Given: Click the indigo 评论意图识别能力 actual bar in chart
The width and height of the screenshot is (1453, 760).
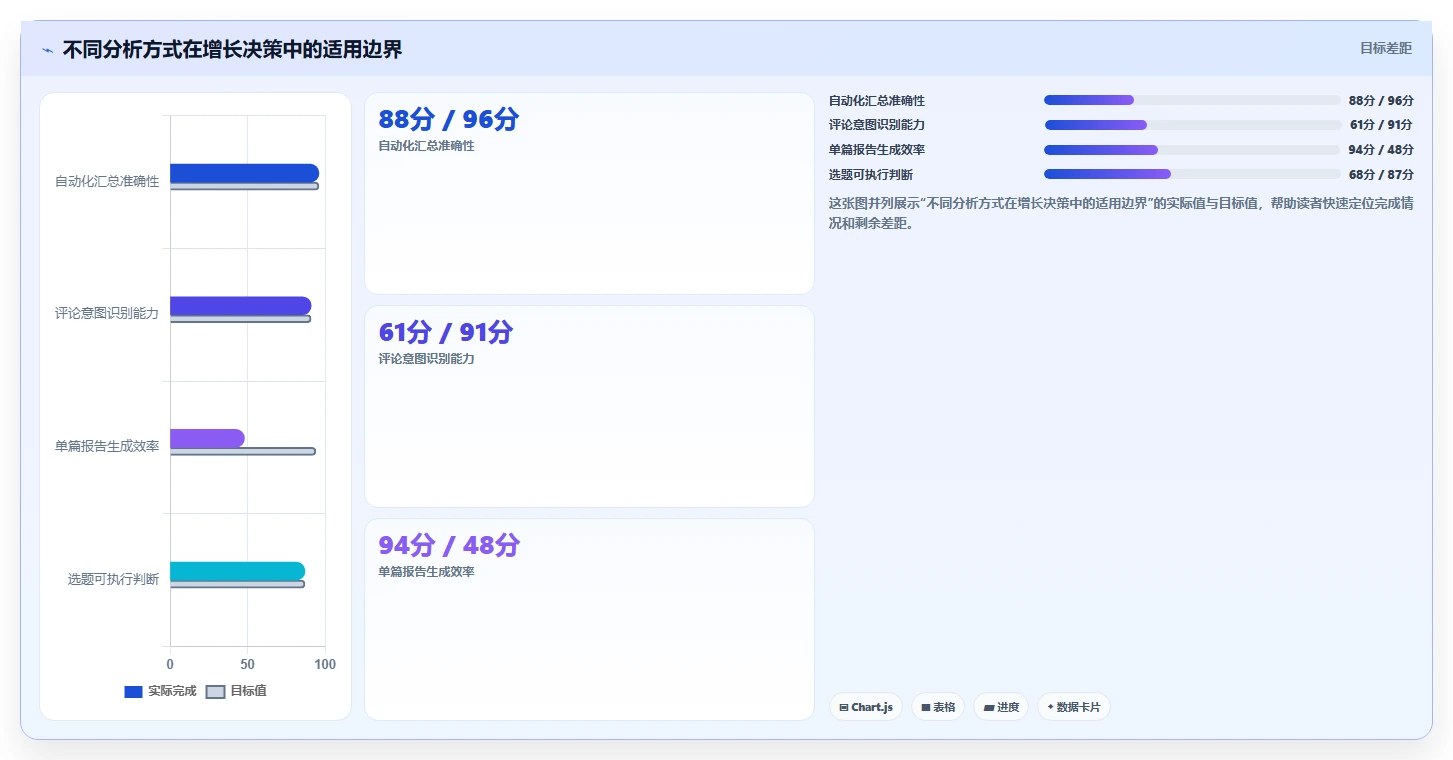Looking at the screenshot, I should 240,306.
